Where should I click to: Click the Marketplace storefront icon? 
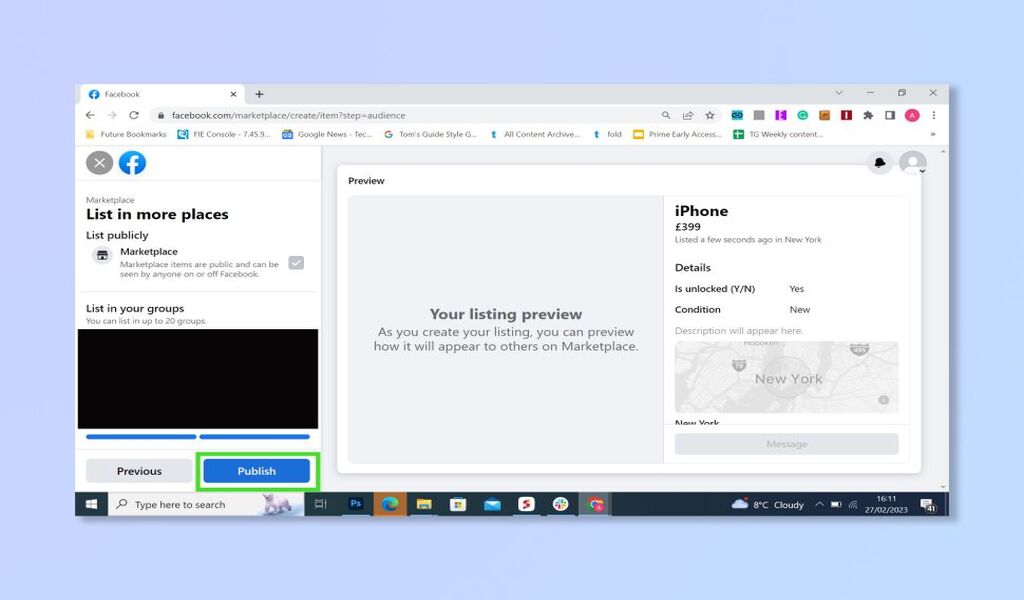103,255
